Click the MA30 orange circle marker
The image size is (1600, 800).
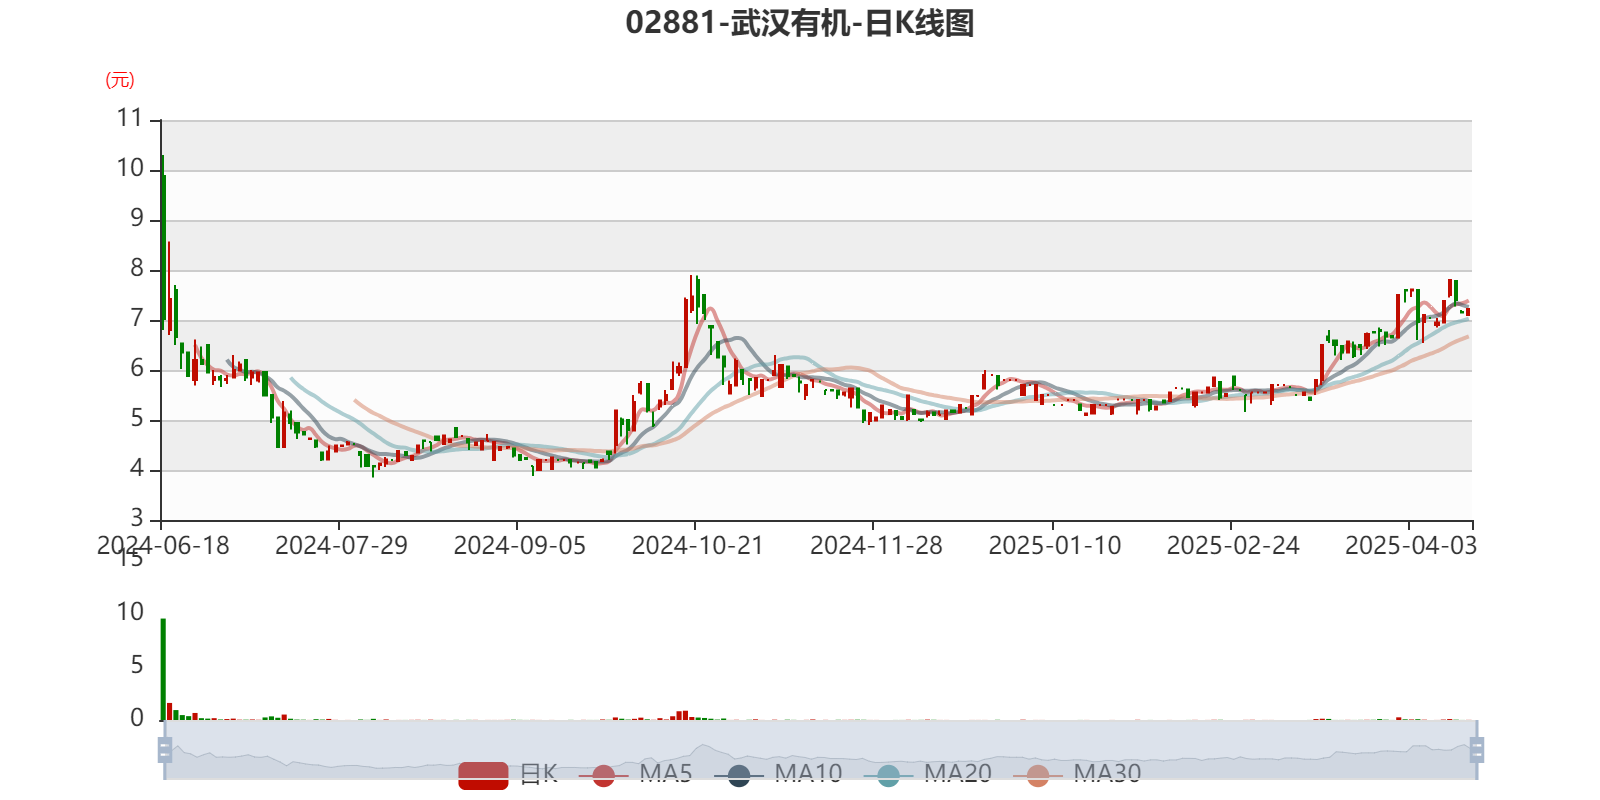1038,775
